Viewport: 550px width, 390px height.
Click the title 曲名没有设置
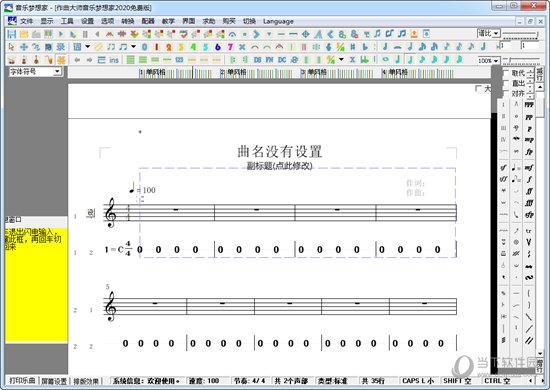click(280, 152)
